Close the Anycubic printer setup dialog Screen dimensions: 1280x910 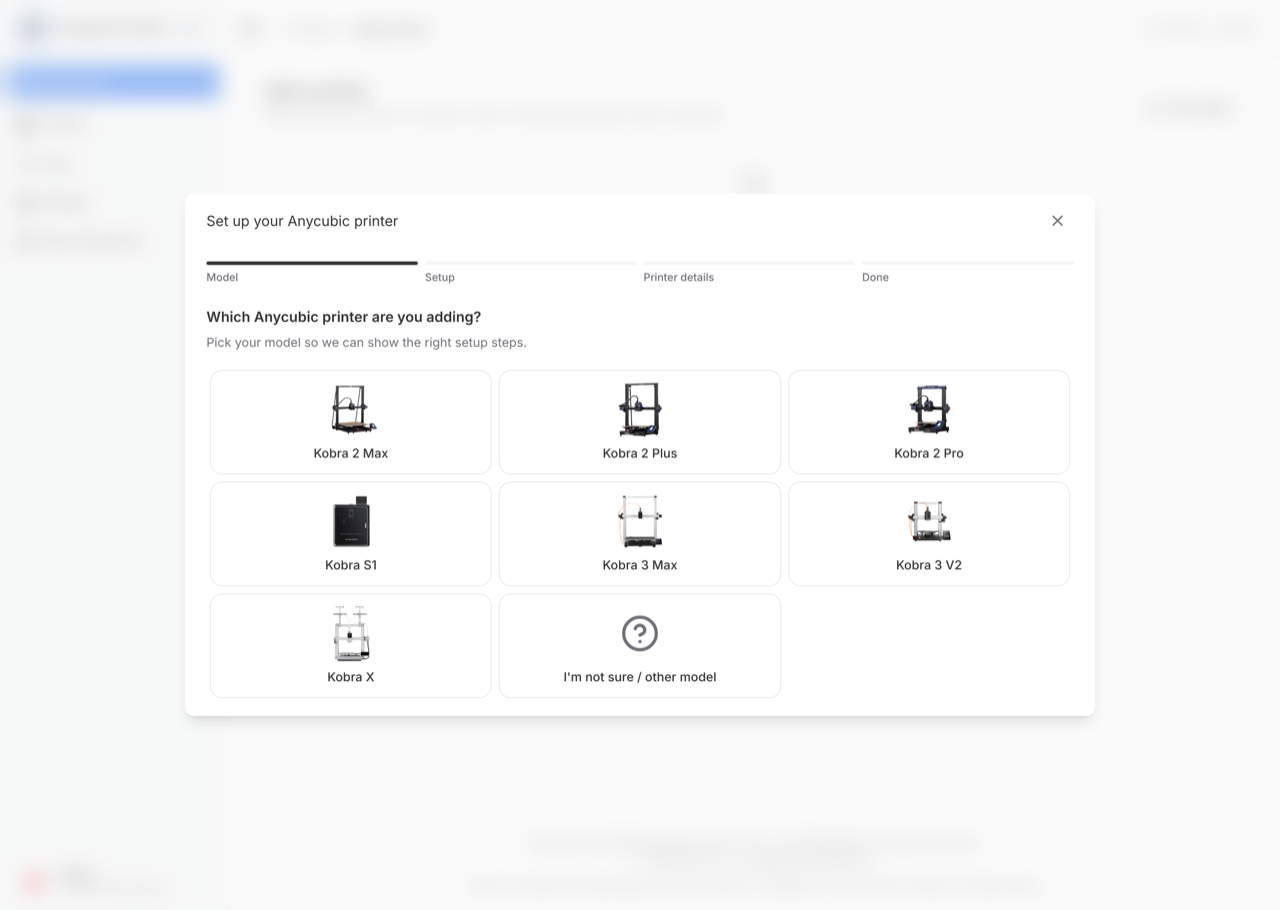point(1057,221)
